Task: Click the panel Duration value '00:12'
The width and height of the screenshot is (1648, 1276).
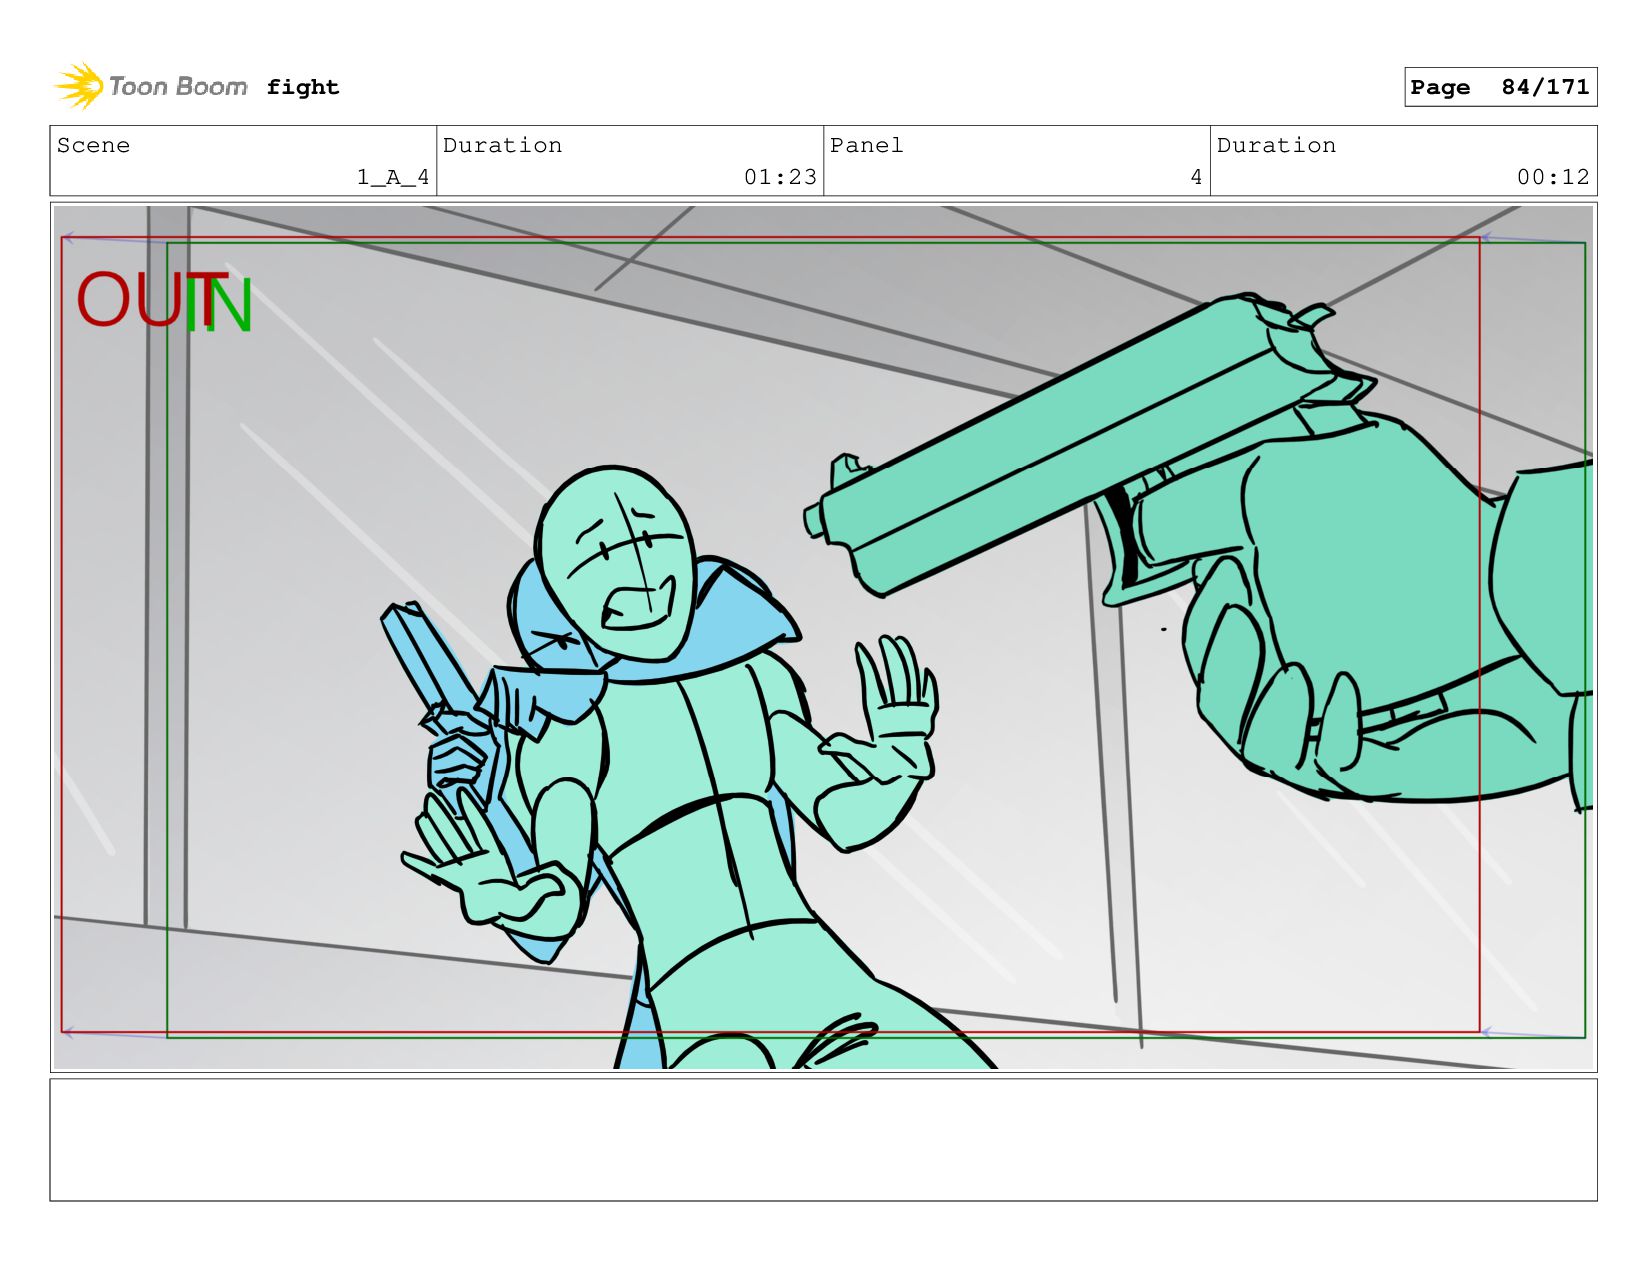Action: tap(1553, 177)
